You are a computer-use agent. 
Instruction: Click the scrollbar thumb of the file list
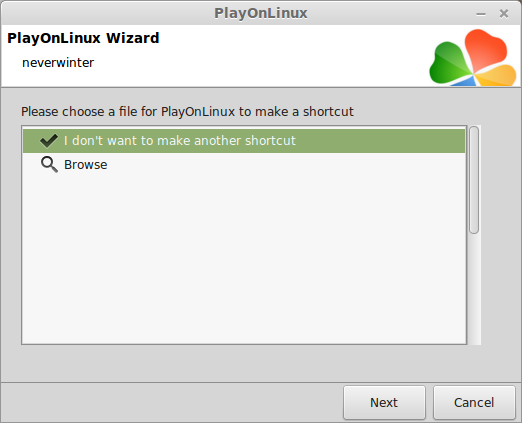tap(474, 180)
